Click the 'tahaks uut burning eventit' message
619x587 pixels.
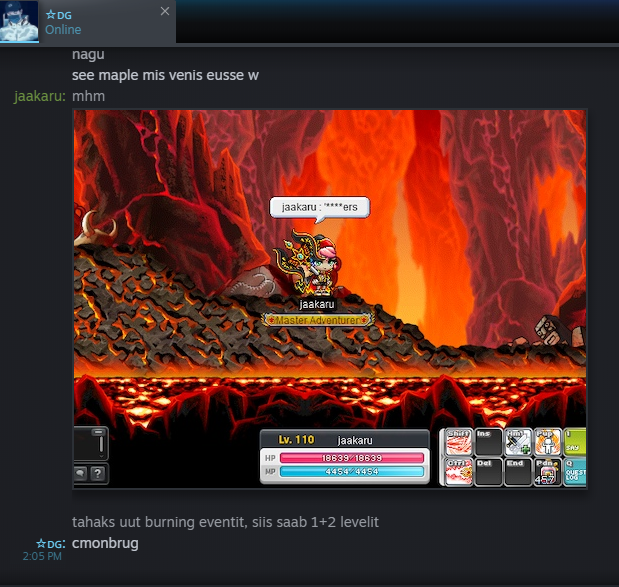coord(225,522)
